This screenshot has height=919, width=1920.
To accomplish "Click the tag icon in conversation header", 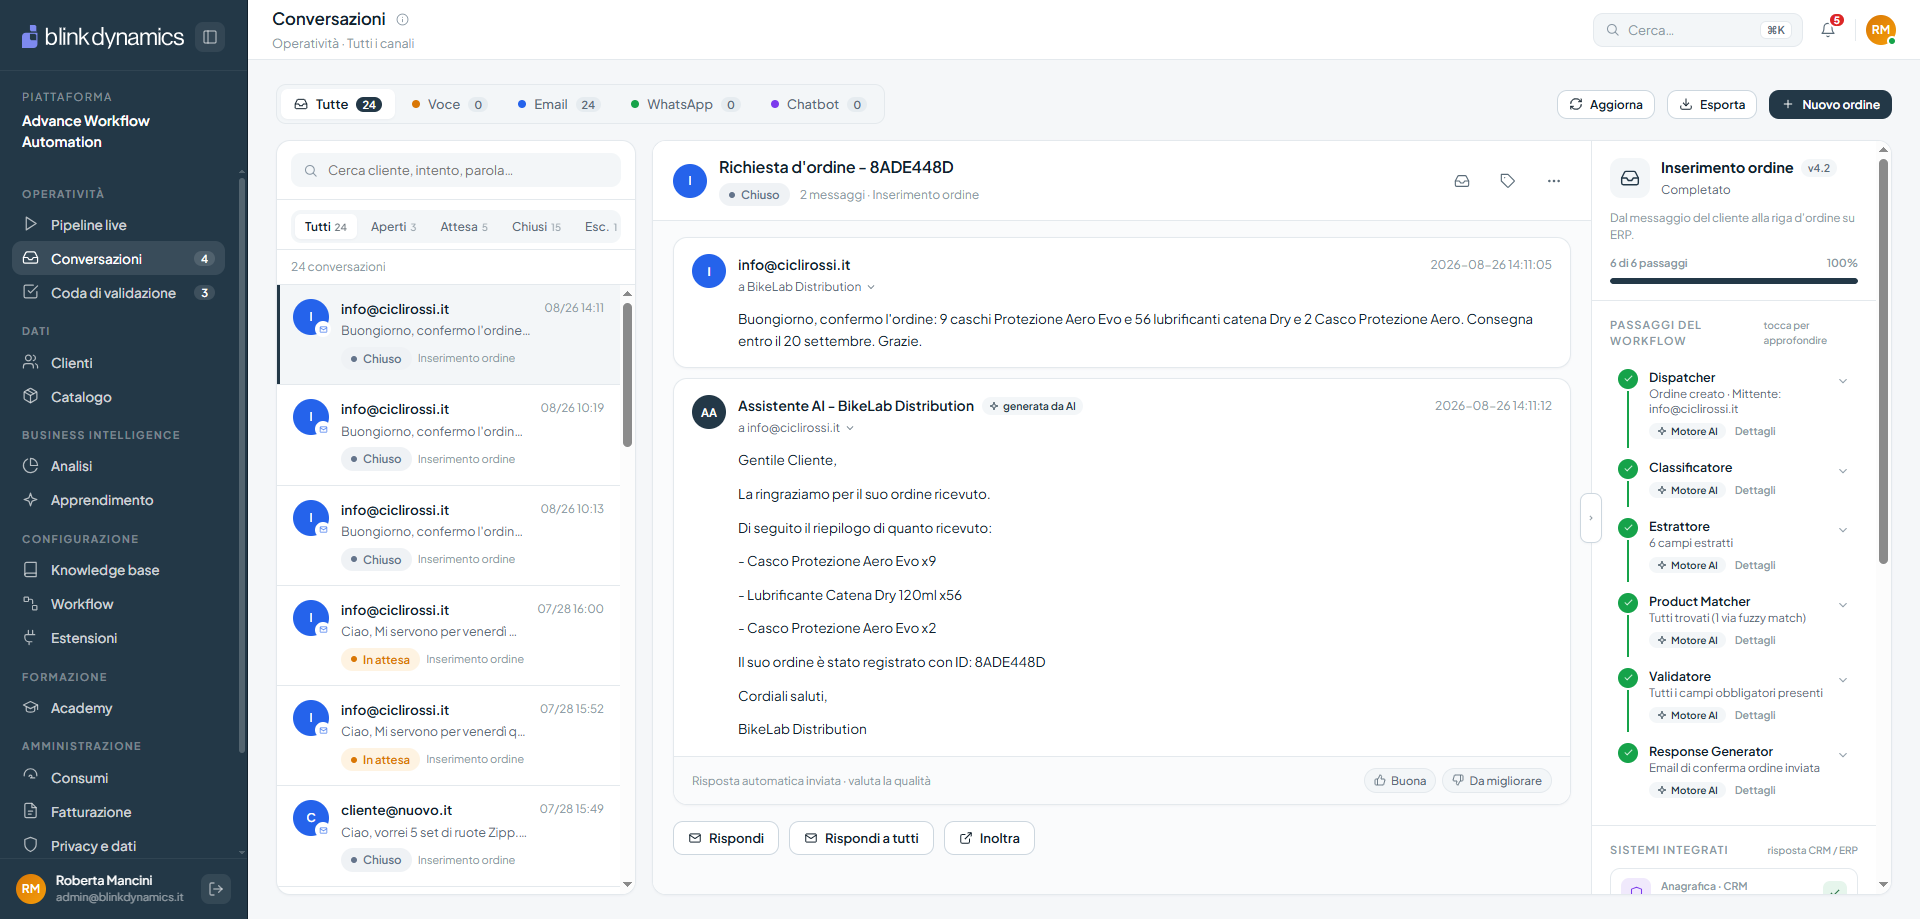I will coord(1508,181).
